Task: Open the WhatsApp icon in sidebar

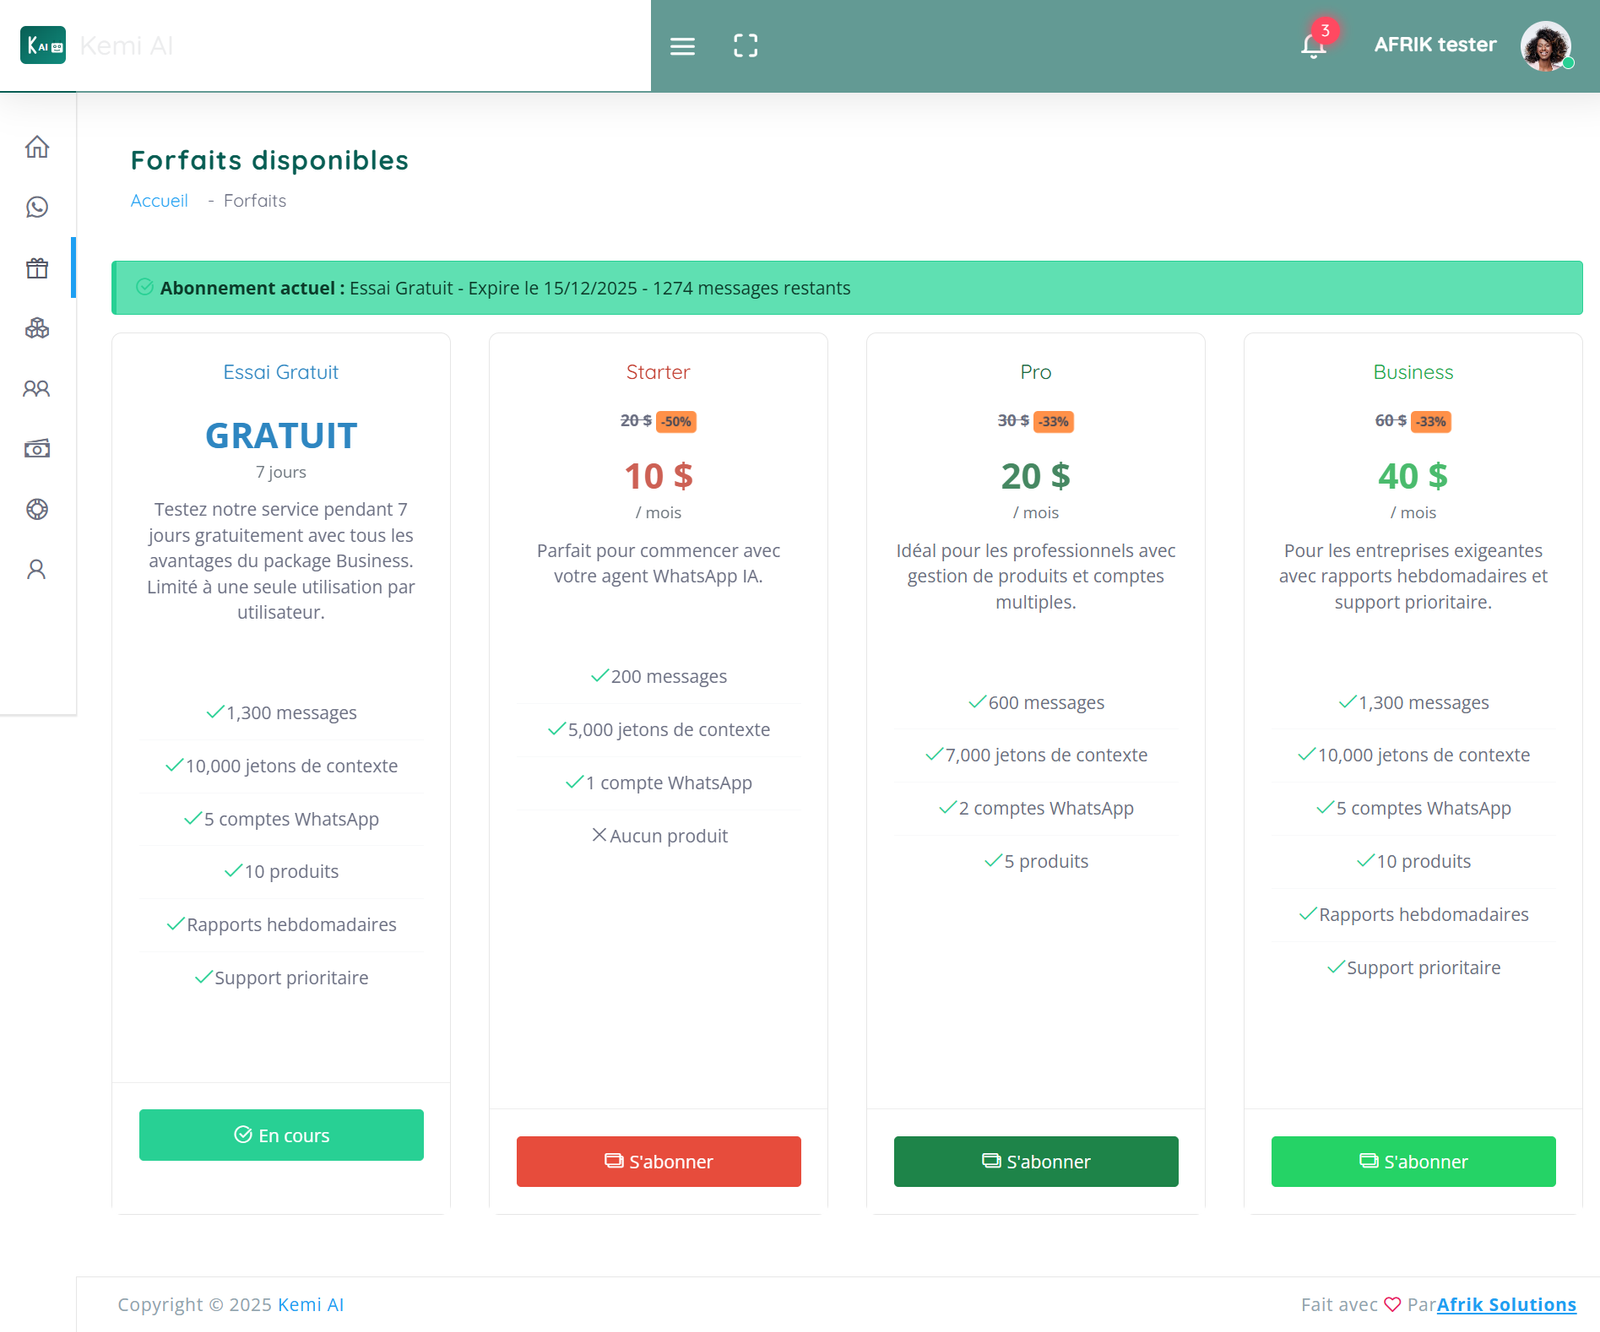Action: point(37,207)
